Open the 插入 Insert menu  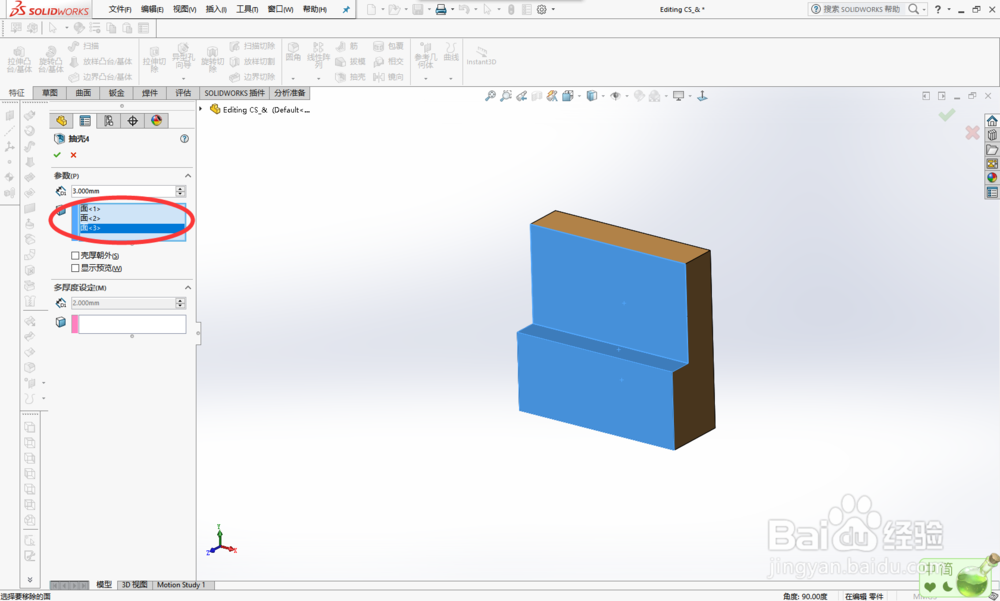click(x=216, y=9)
